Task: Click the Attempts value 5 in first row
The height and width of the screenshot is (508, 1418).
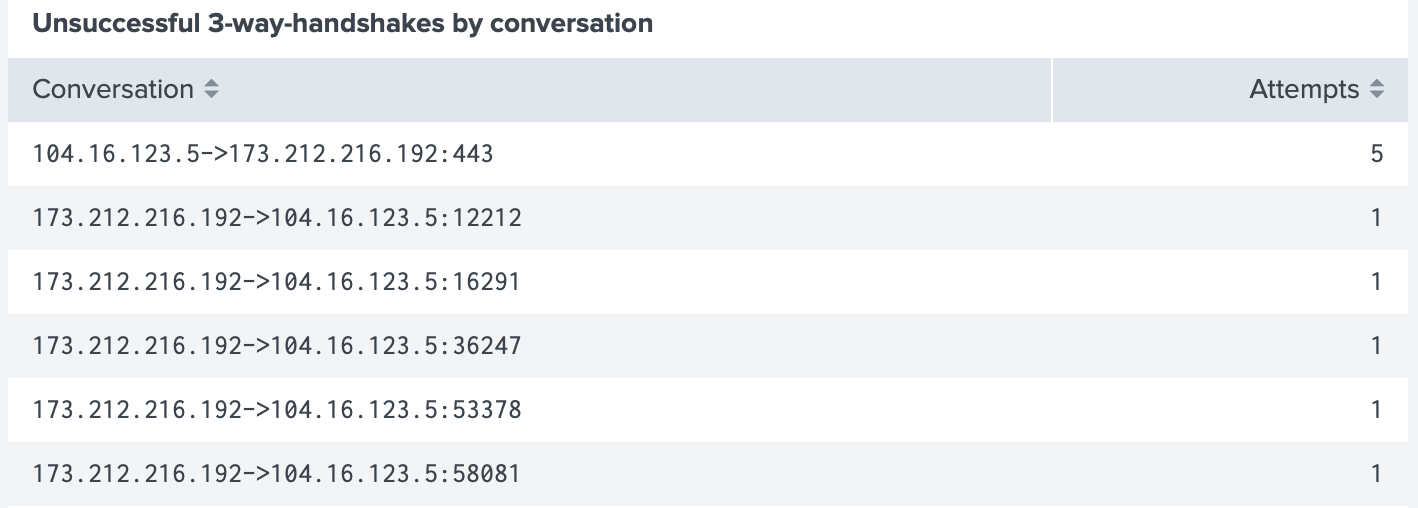Action: [1377, 154]
